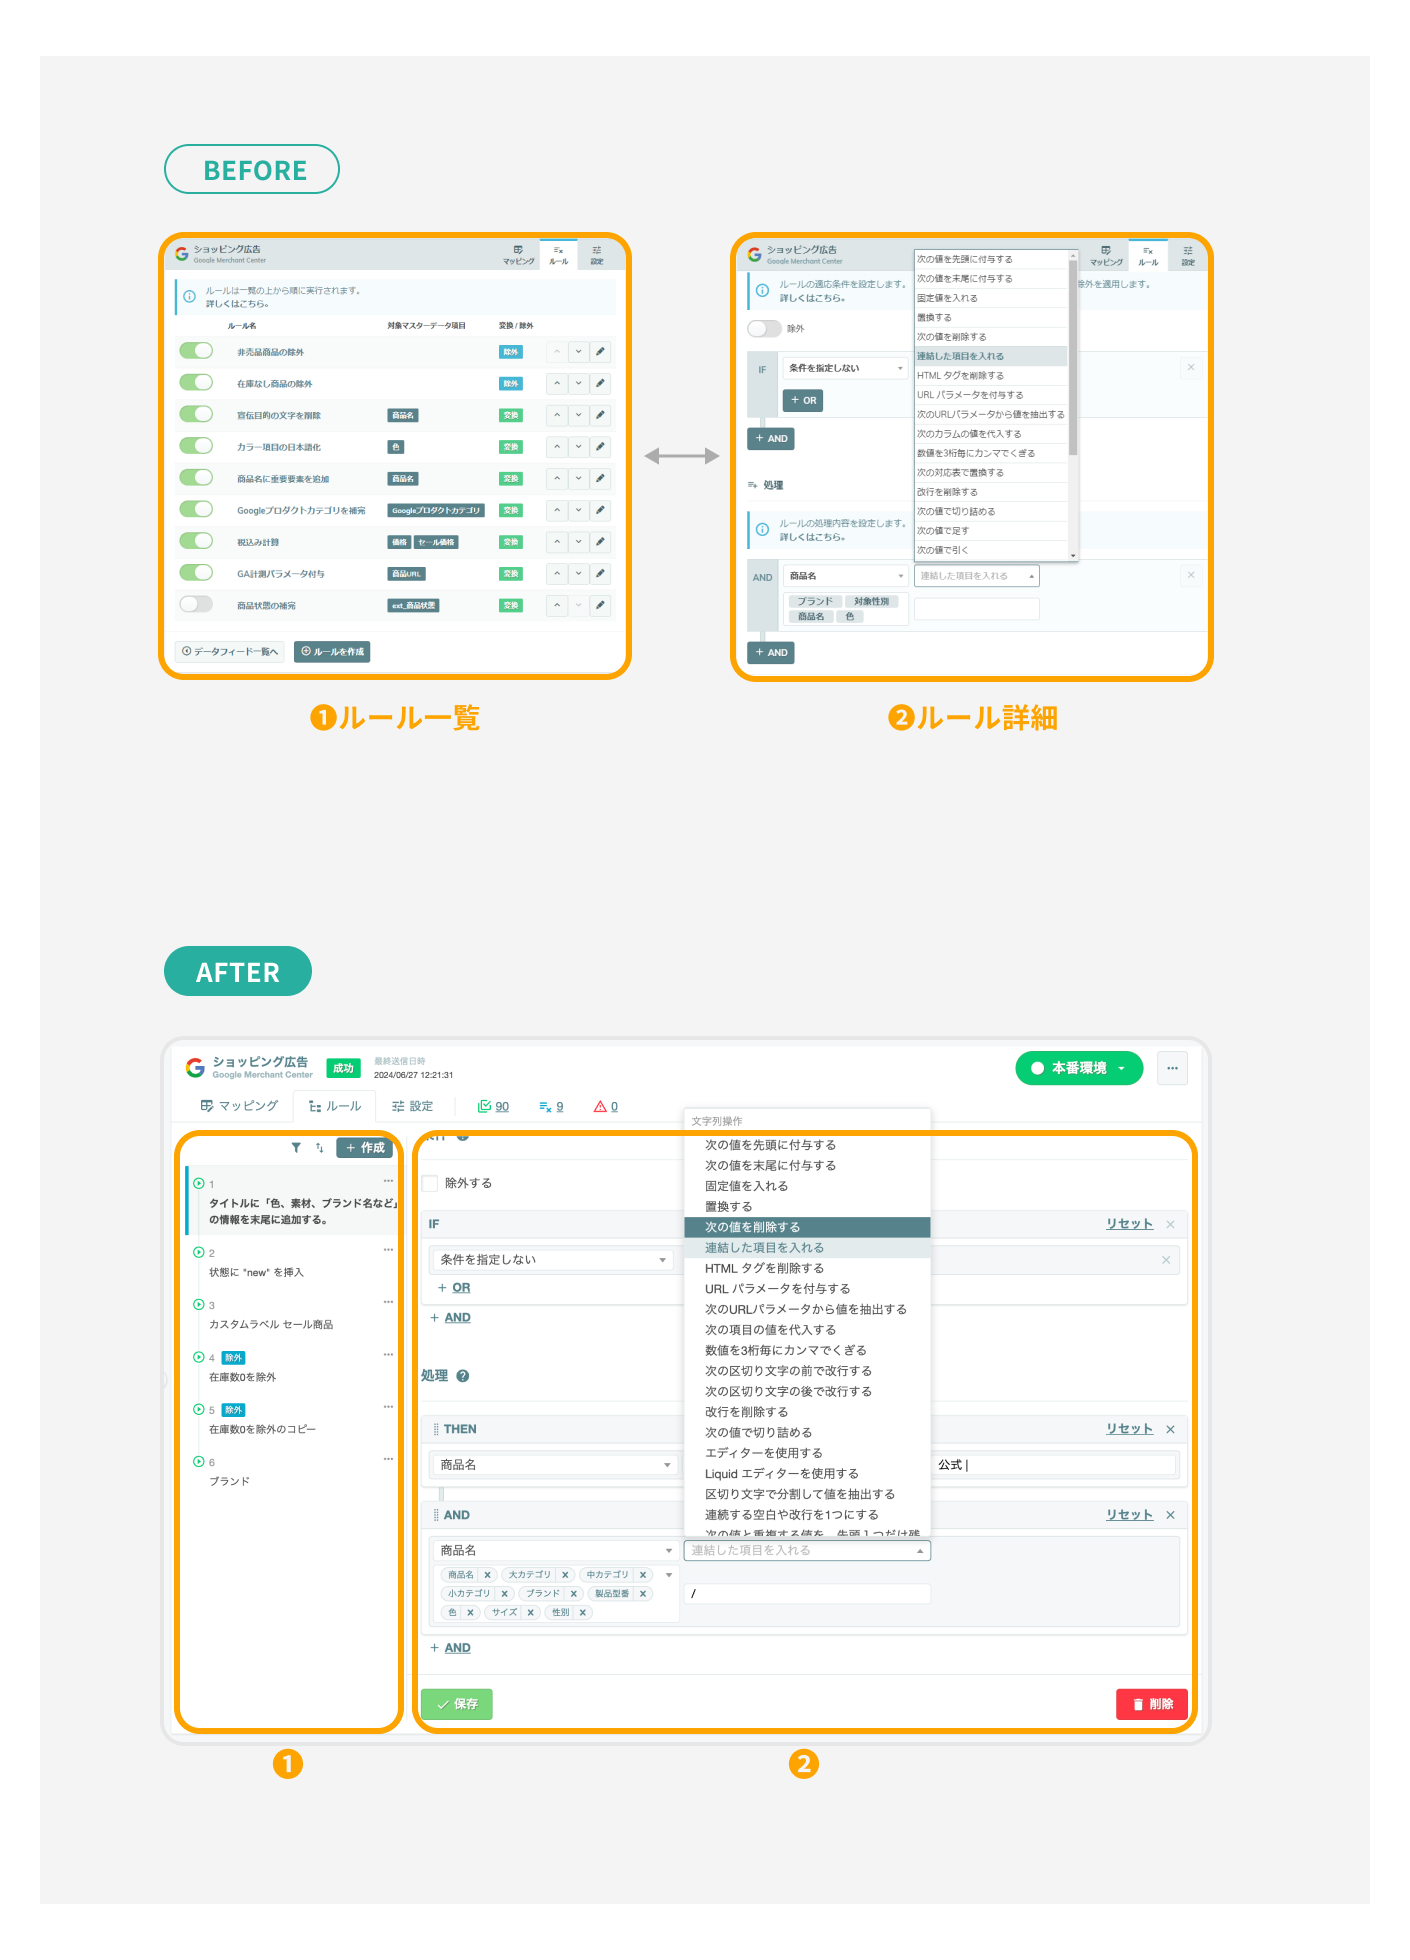
Task: Open three-dot menu for rule 2 状態に new を挿入
Action: pos(388,1250)
